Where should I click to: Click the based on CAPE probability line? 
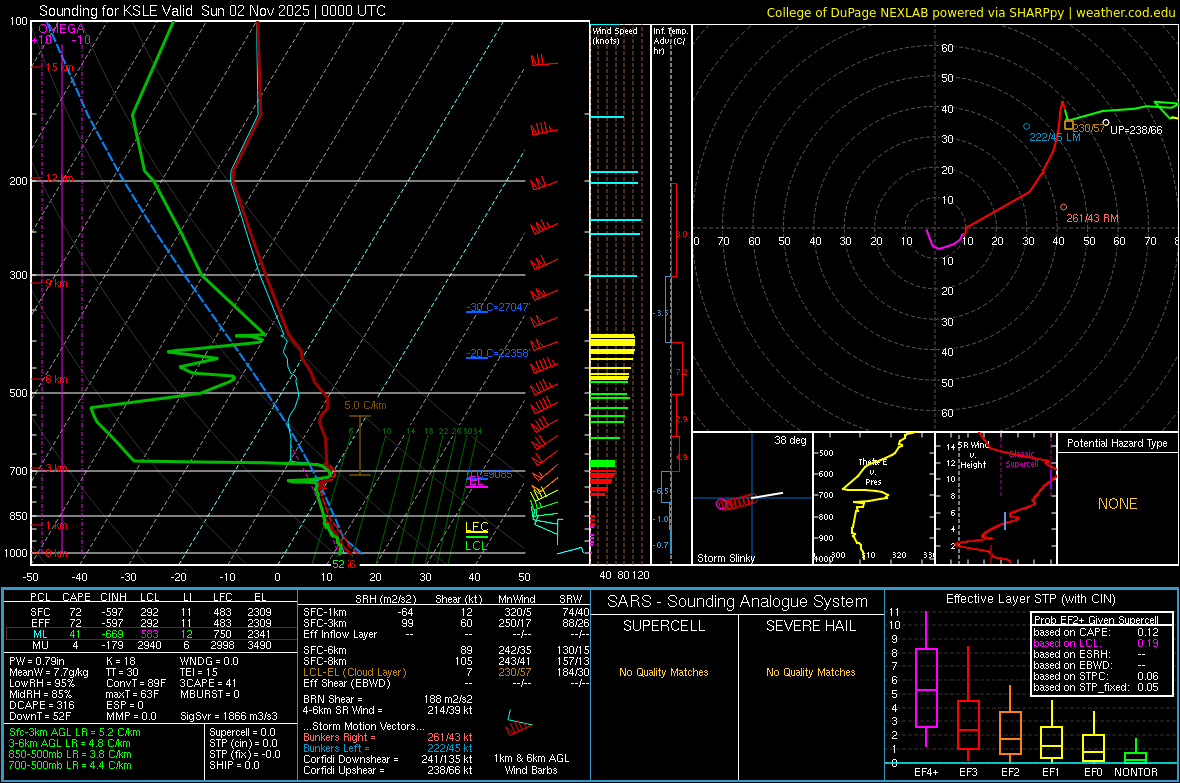coord(1096,632)
